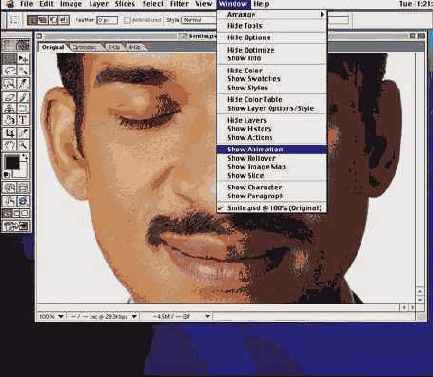The image size is (433, 377).
Task: Choose Hide Color Table menu entry
Action: click(x=271, y=99)
